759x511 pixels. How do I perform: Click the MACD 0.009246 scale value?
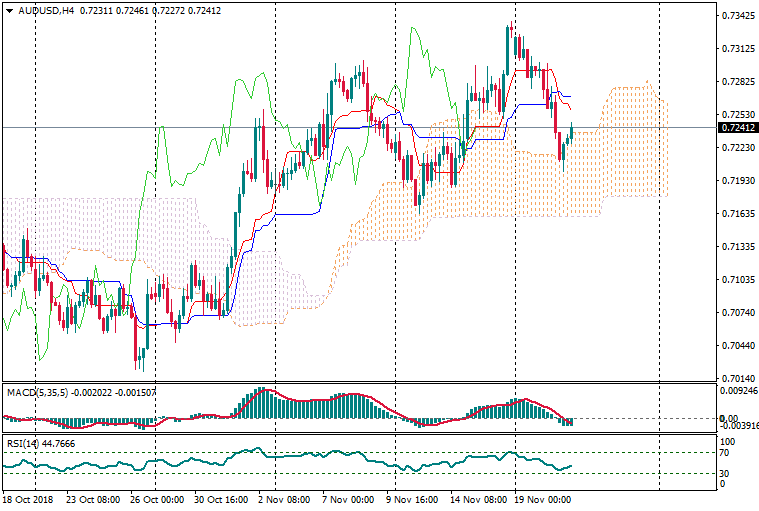738,392
